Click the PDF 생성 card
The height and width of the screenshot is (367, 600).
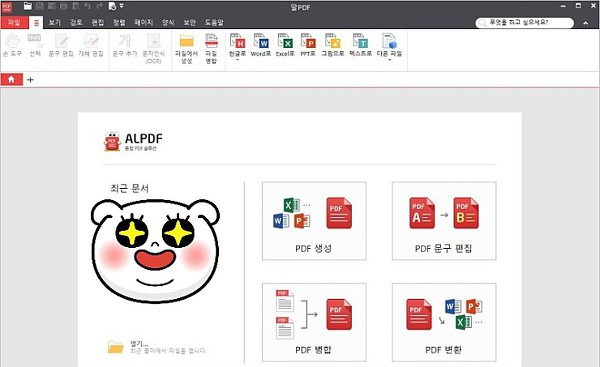[x=314, y=221]
